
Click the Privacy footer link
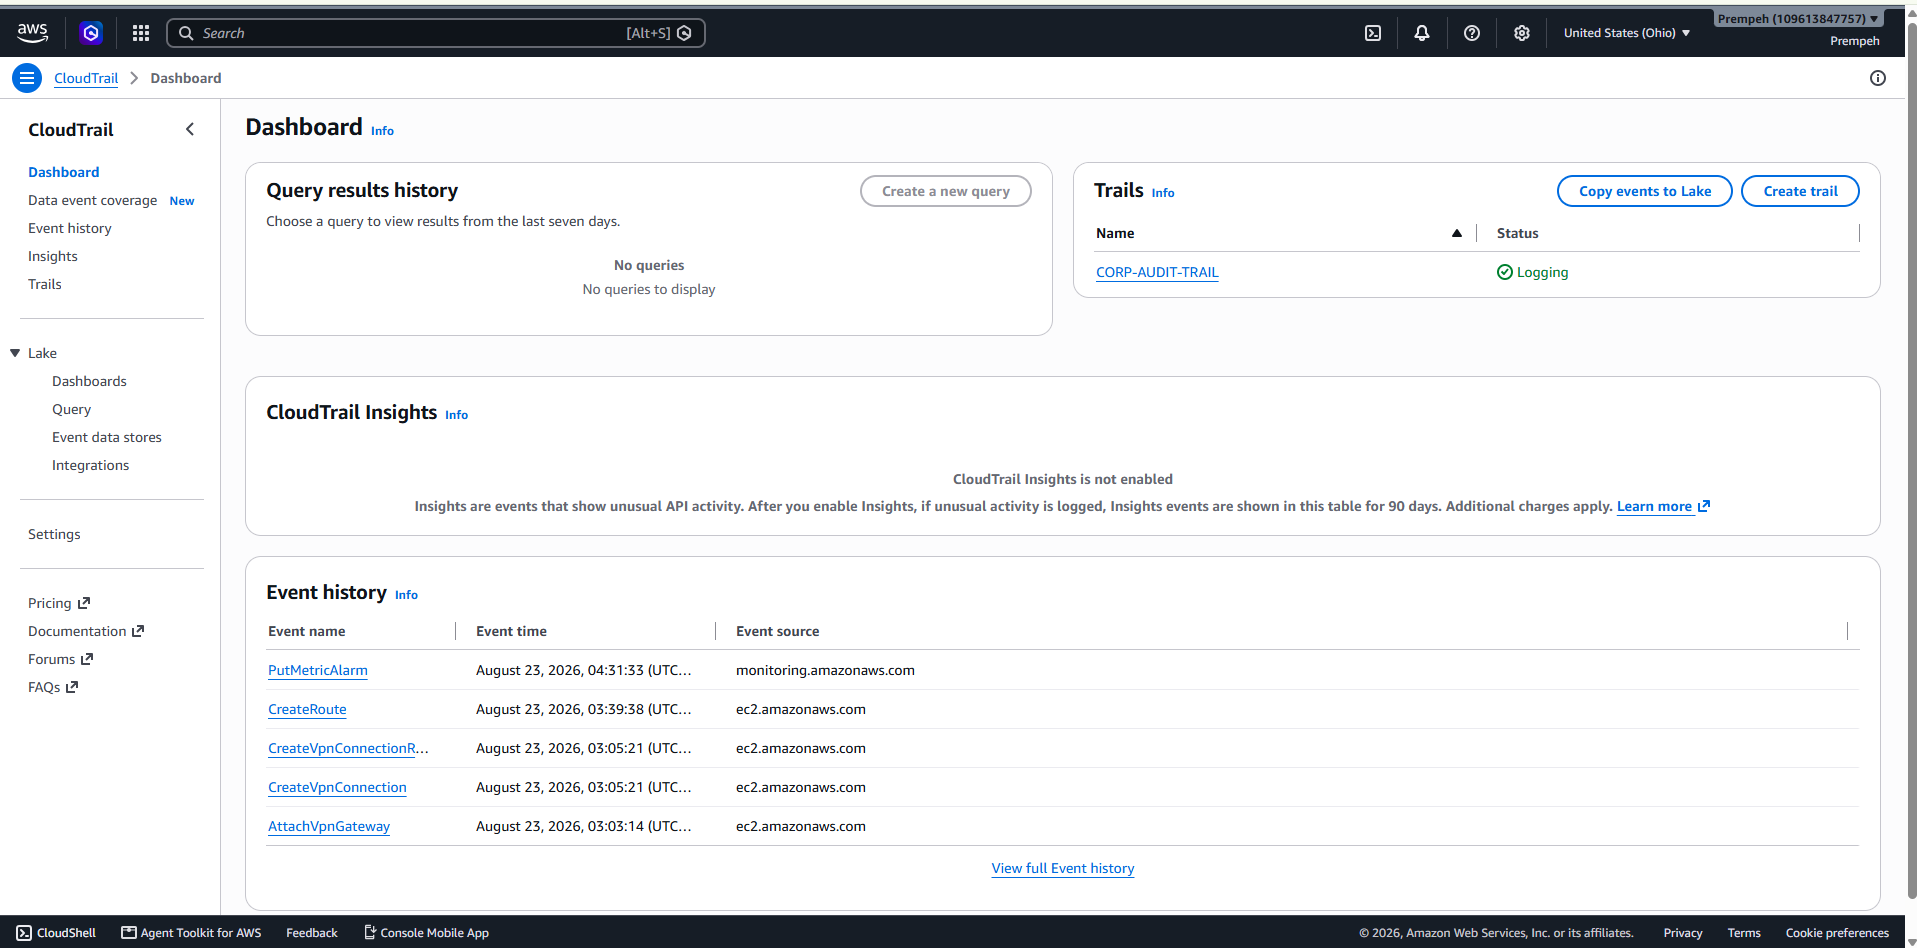coord(1683,933)
